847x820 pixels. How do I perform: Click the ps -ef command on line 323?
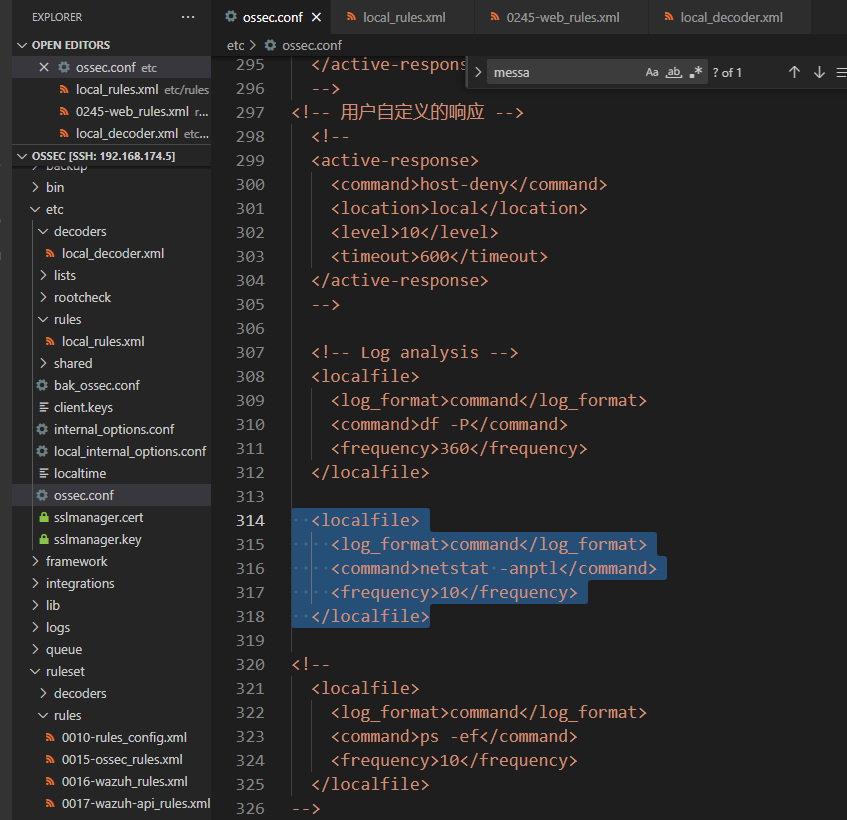click(x=449, y=737)
